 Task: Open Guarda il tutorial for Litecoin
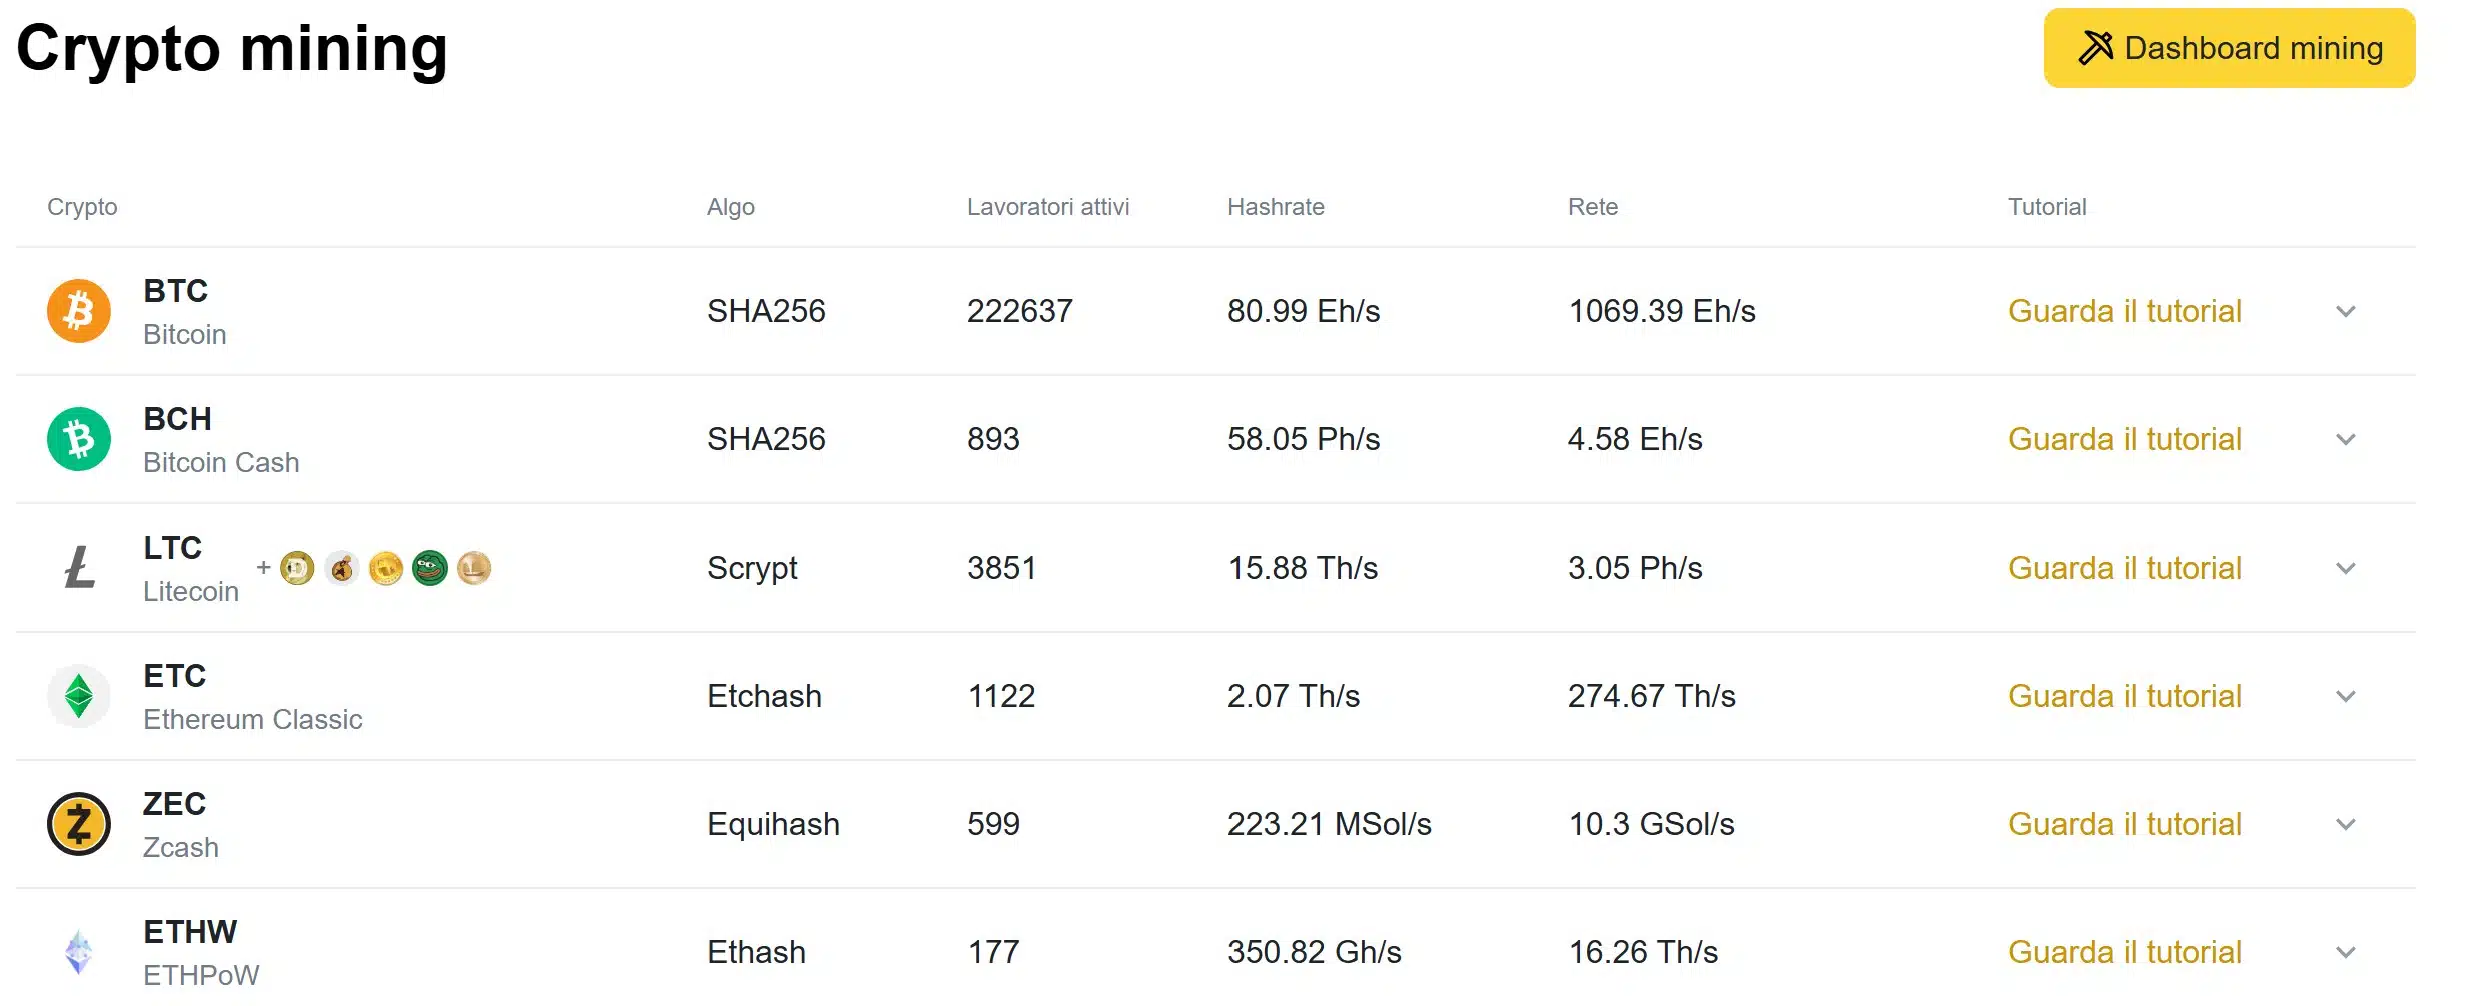coord(2124,567)
